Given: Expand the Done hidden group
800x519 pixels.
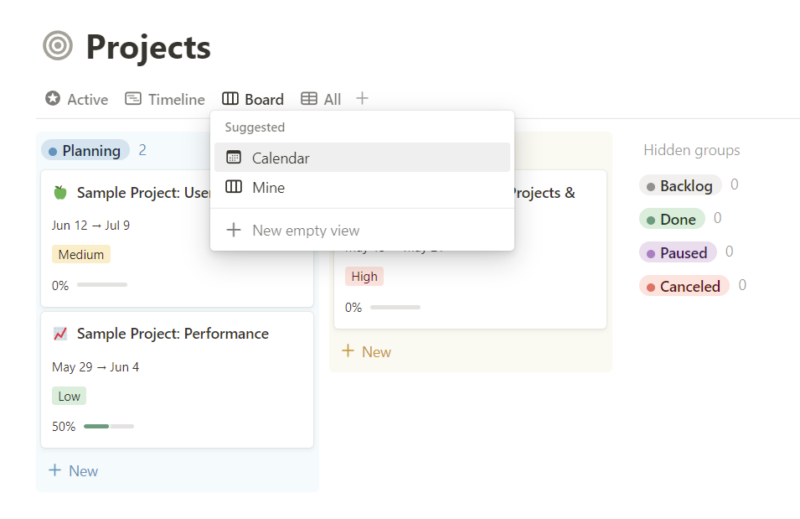Looking at the screenshot, I should [x=672, y=219].
